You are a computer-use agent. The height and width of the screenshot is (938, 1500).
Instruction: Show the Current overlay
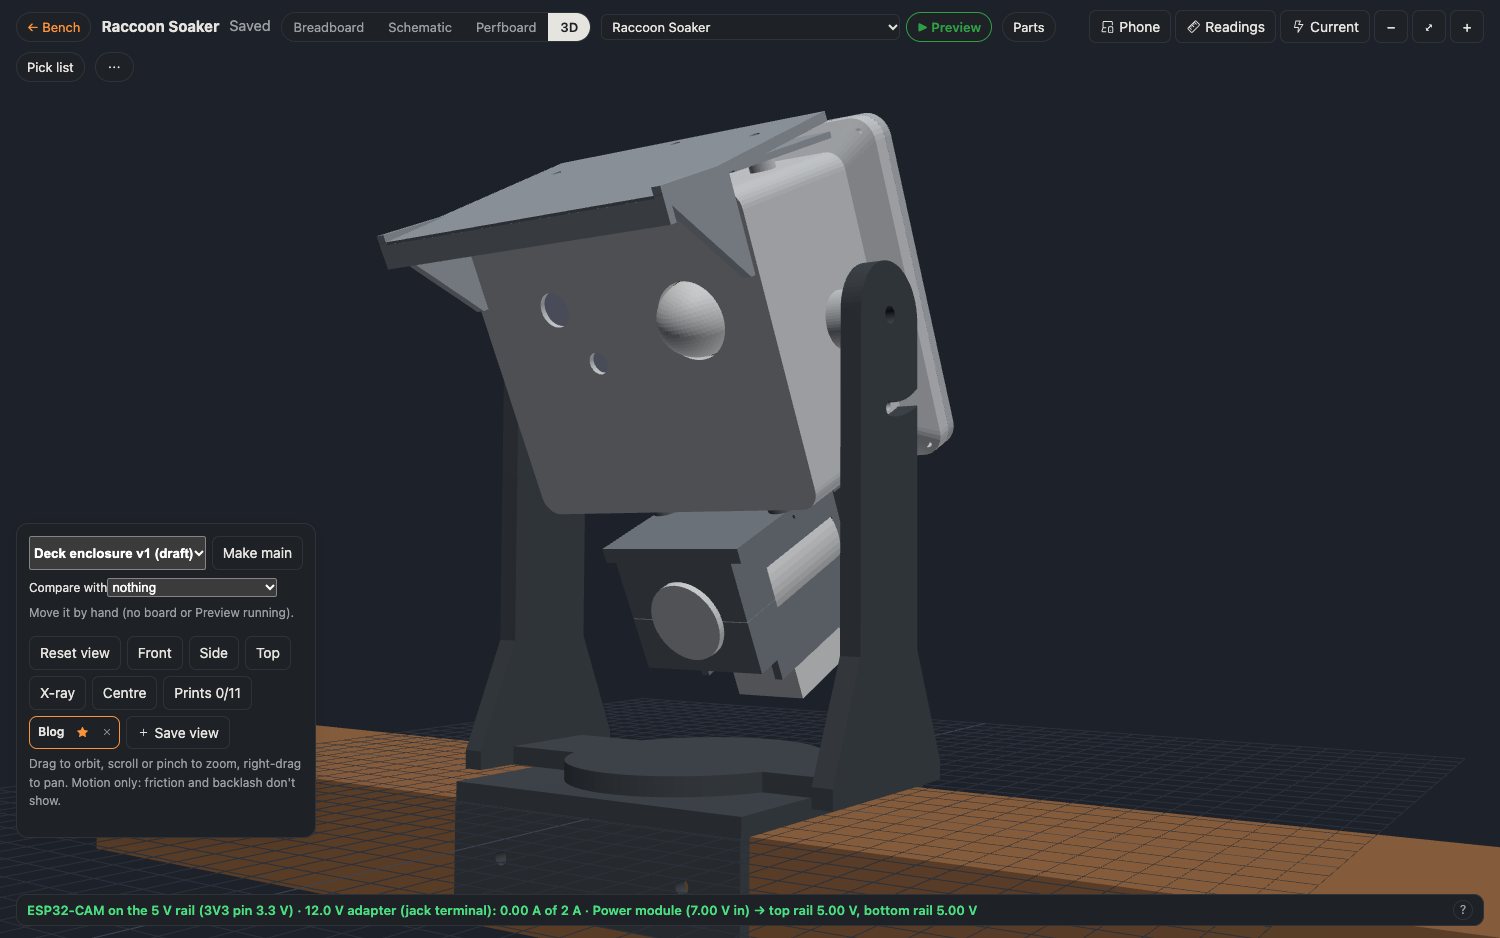1325,27
